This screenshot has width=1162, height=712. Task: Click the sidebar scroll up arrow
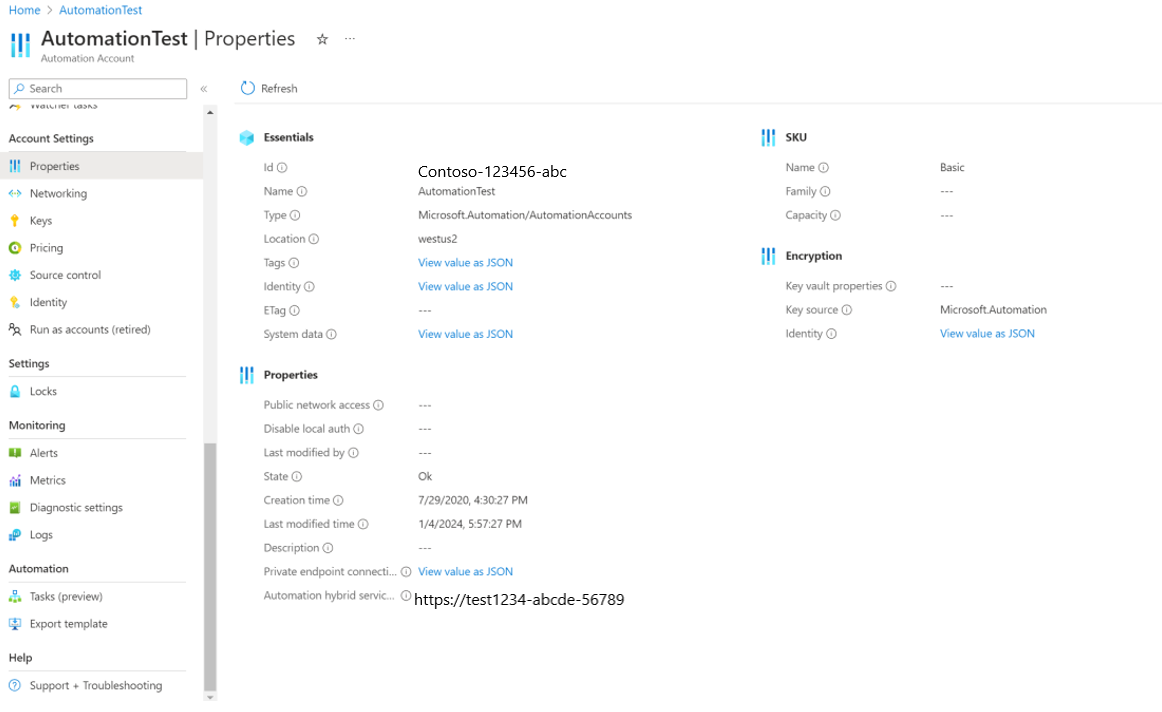coord(210,113)
